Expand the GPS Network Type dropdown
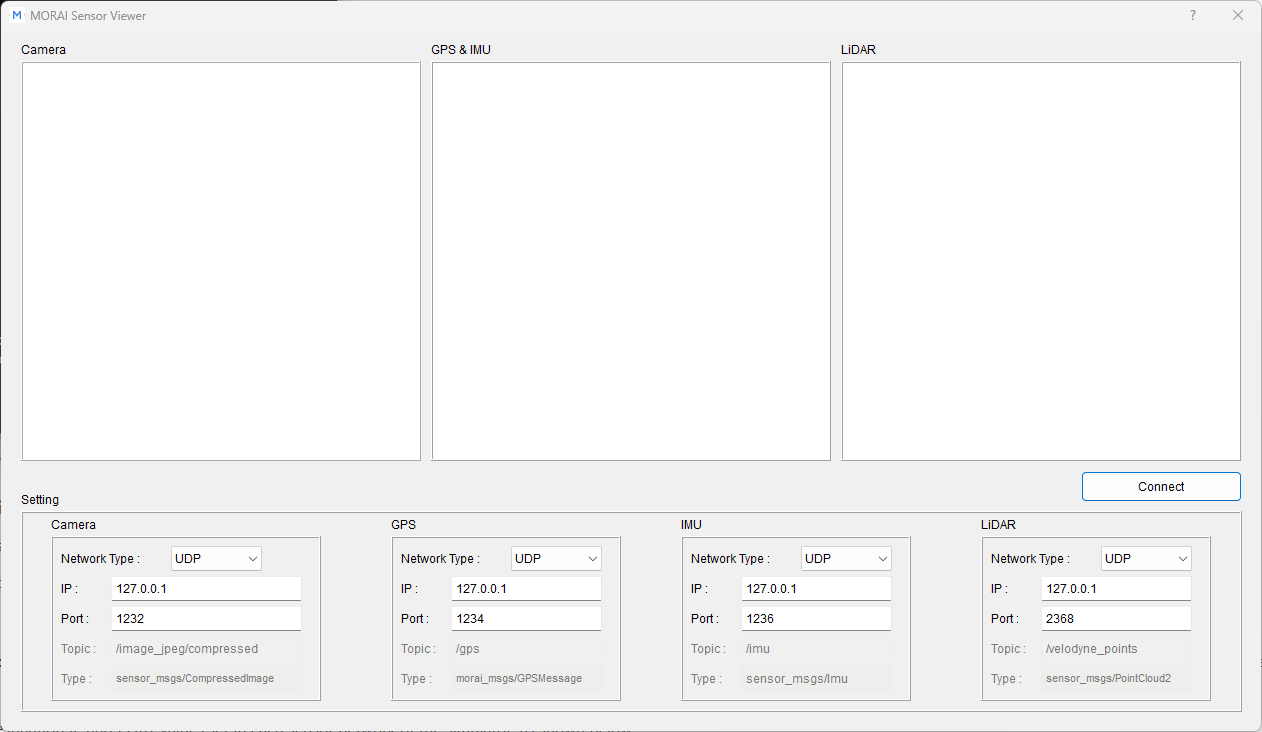 pyautogui.click(x=556, y=559)
